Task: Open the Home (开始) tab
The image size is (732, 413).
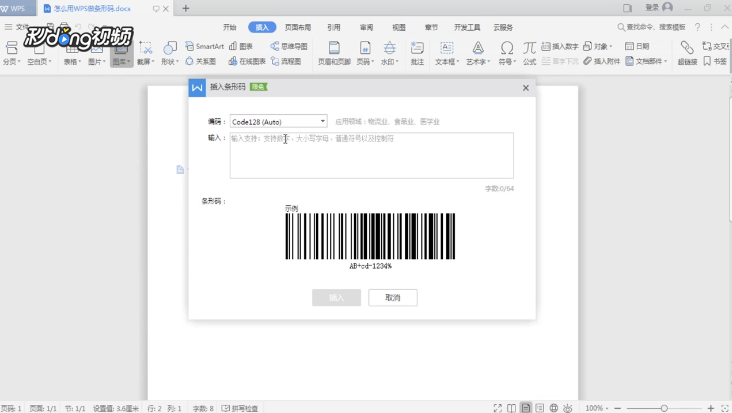Action: tap(229, 27)
